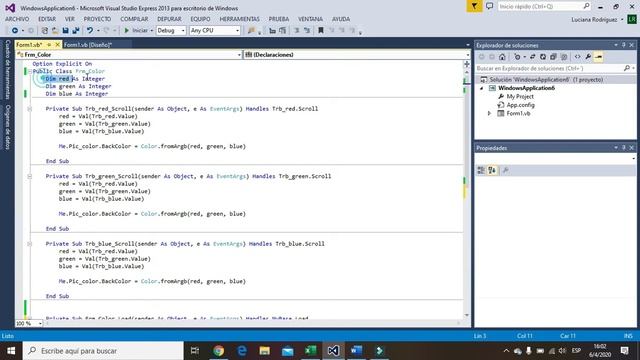
Task: Open the EDITAR menu
Action: tap(47, 19)
